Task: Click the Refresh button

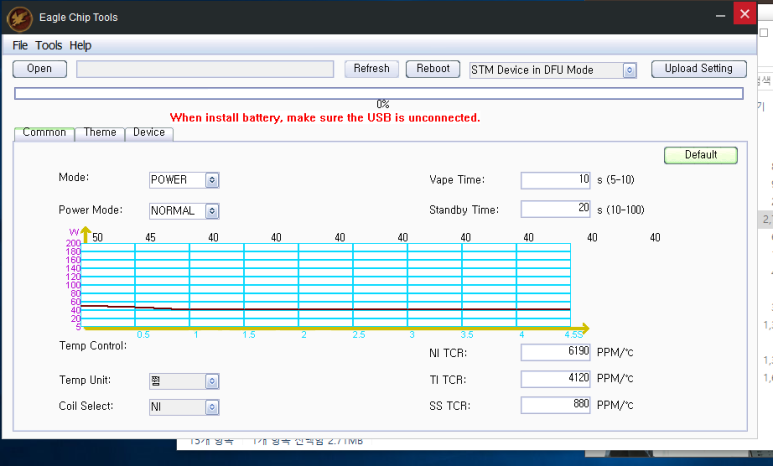Action: click(371, 69)
